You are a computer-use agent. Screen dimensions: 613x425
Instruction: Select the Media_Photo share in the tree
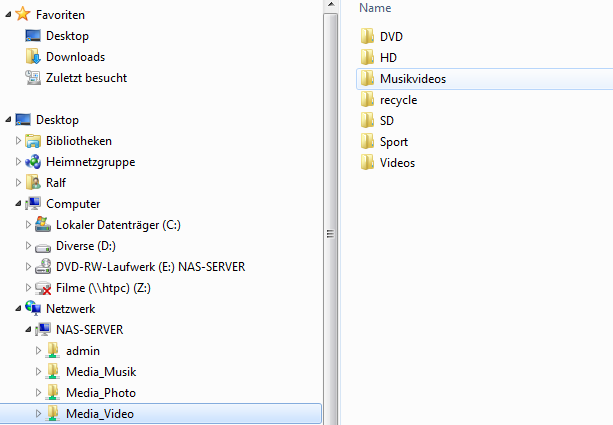point(100,393)
